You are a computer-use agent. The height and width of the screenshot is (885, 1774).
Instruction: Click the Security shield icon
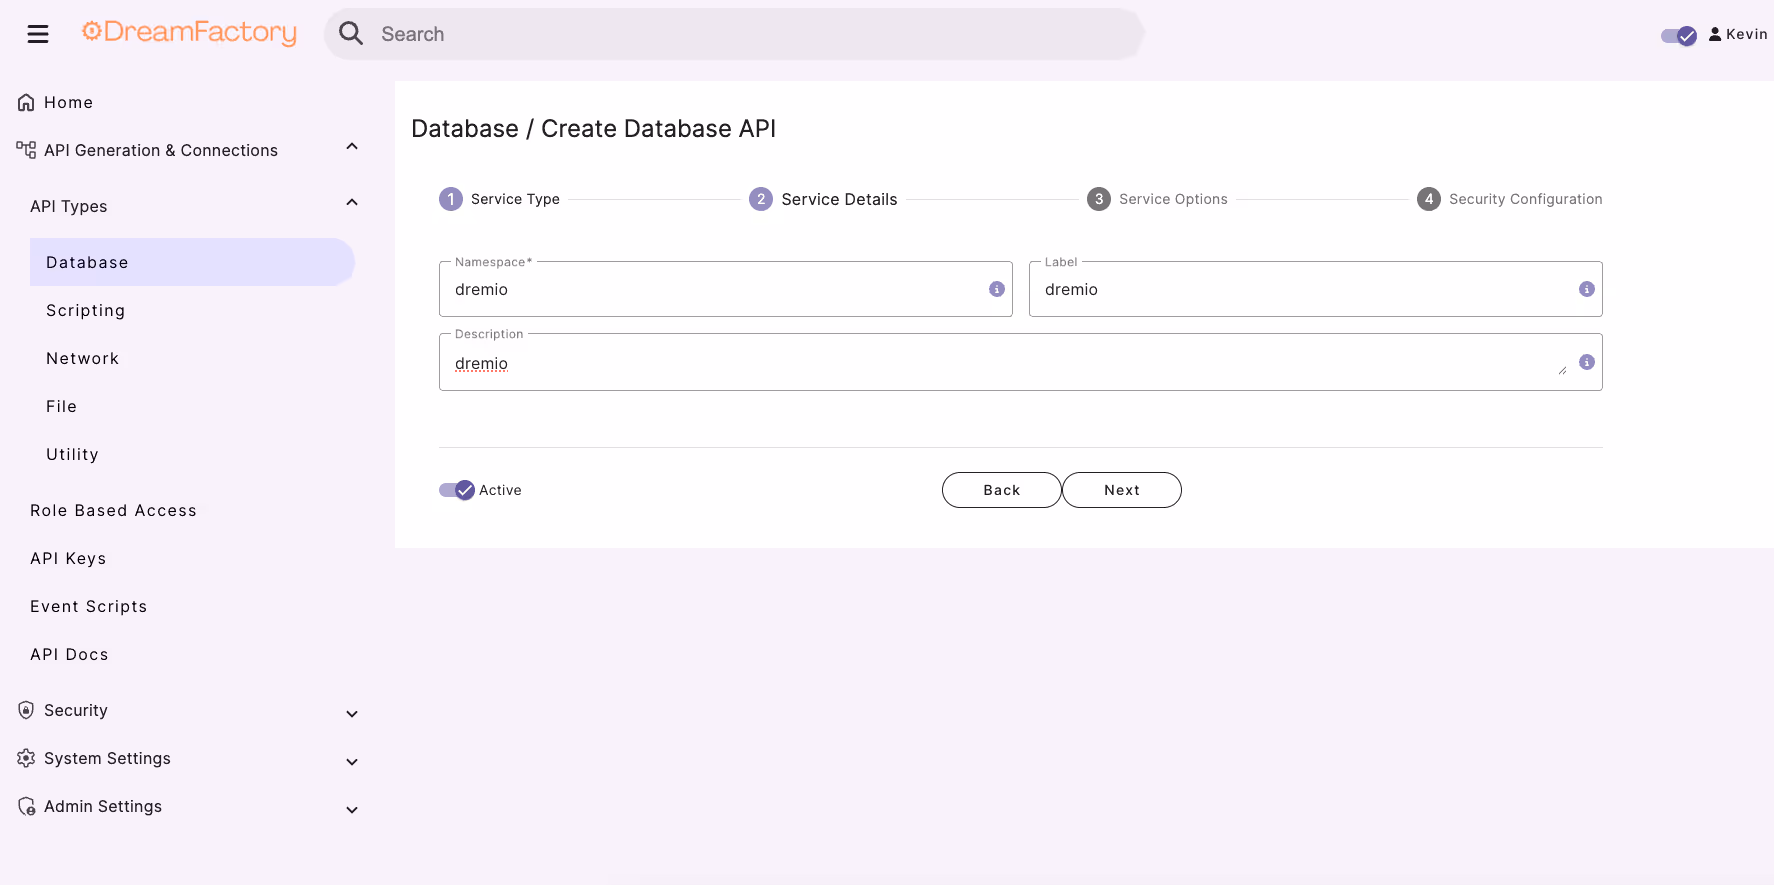pyautogui.click(x=27, y=710)
